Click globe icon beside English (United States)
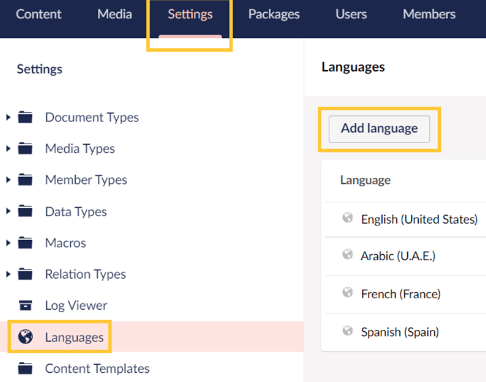 (347, 218)
